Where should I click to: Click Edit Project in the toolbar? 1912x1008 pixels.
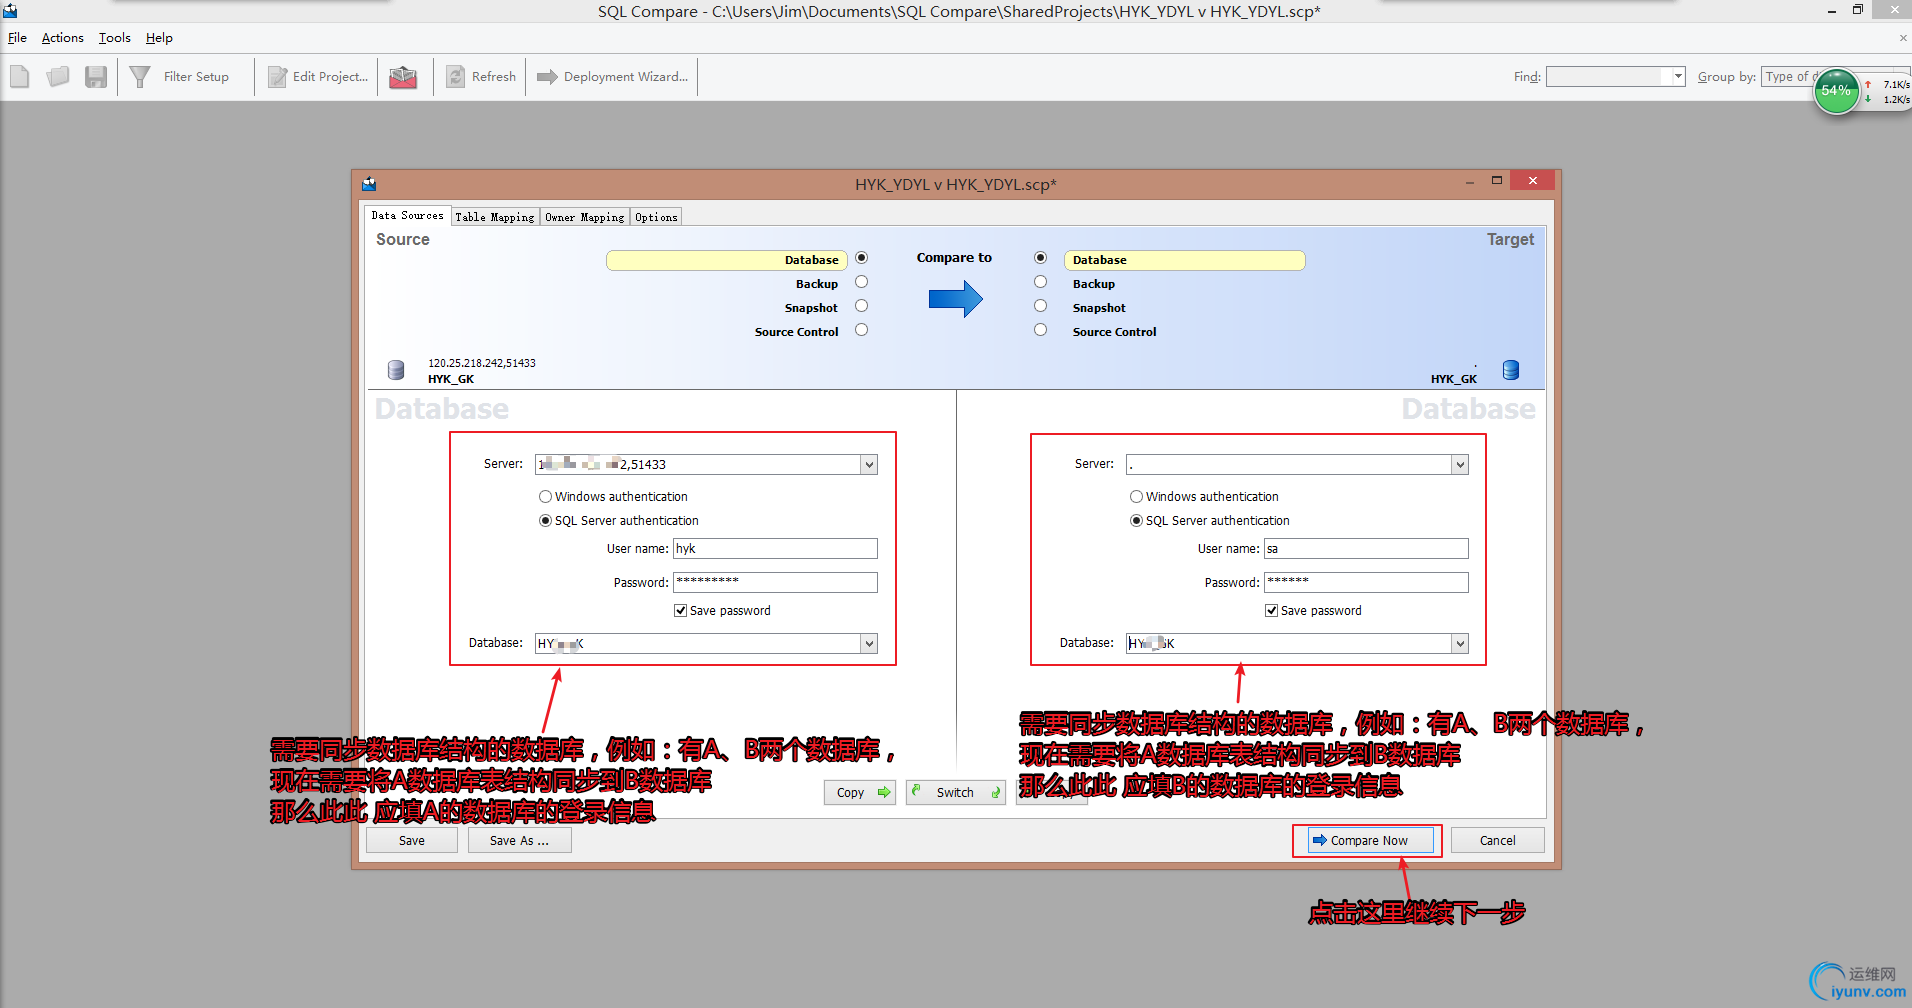318,77
